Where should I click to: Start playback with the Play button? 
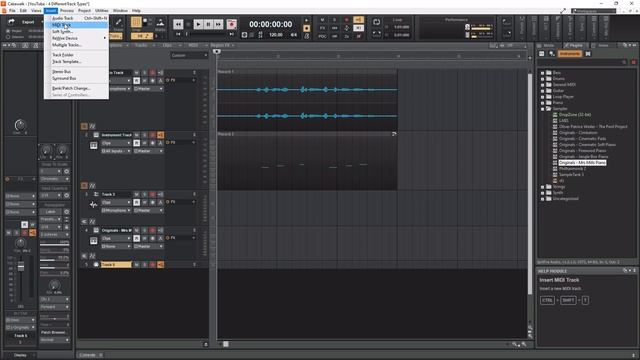coord(198,24)
